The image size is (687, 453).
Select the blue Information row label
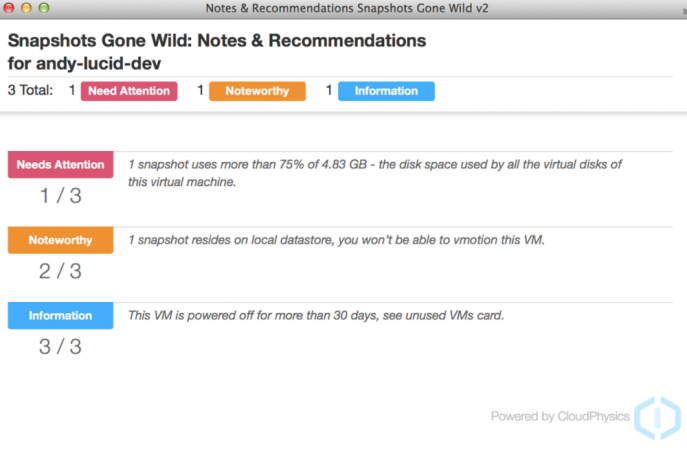pos(60,315)
